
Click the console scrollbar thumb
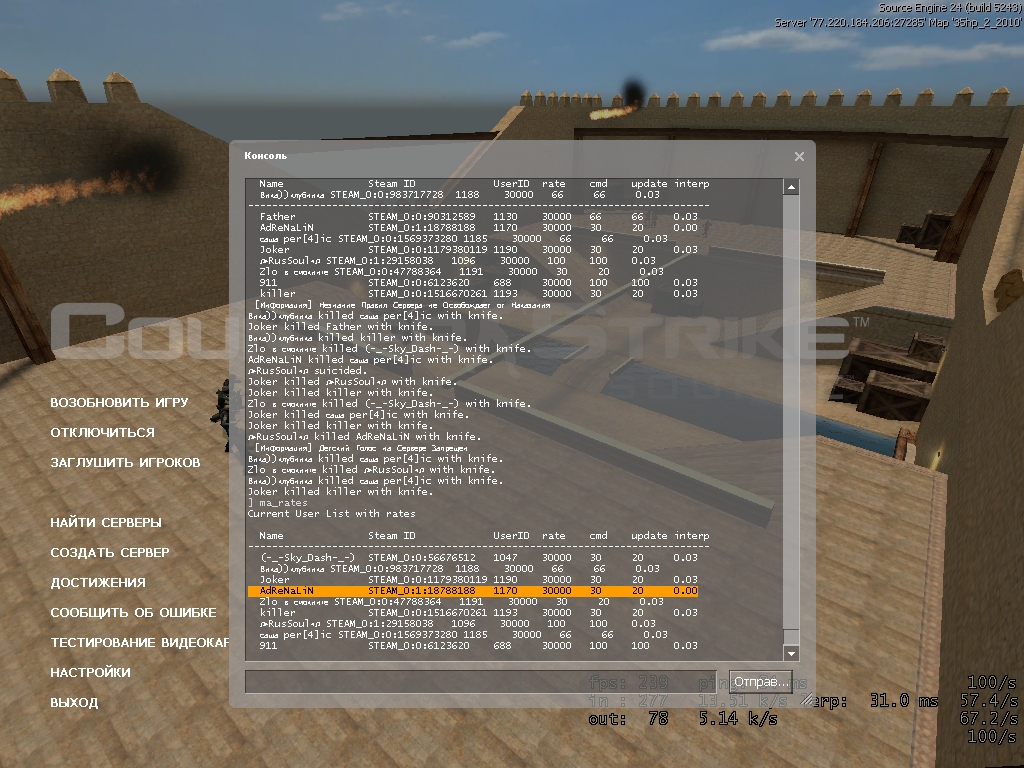click(x=792, y=637)
